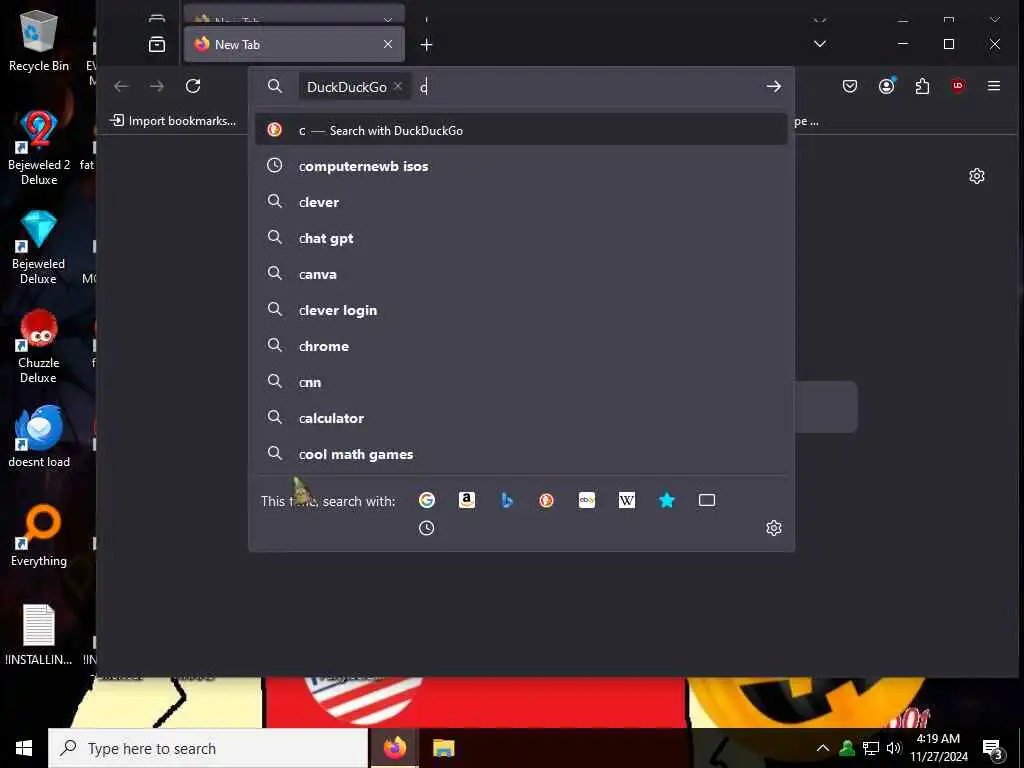This screenshot has width=1024, height=768.
Task: Select the New Tab browser tab
Action: [294, 44]
